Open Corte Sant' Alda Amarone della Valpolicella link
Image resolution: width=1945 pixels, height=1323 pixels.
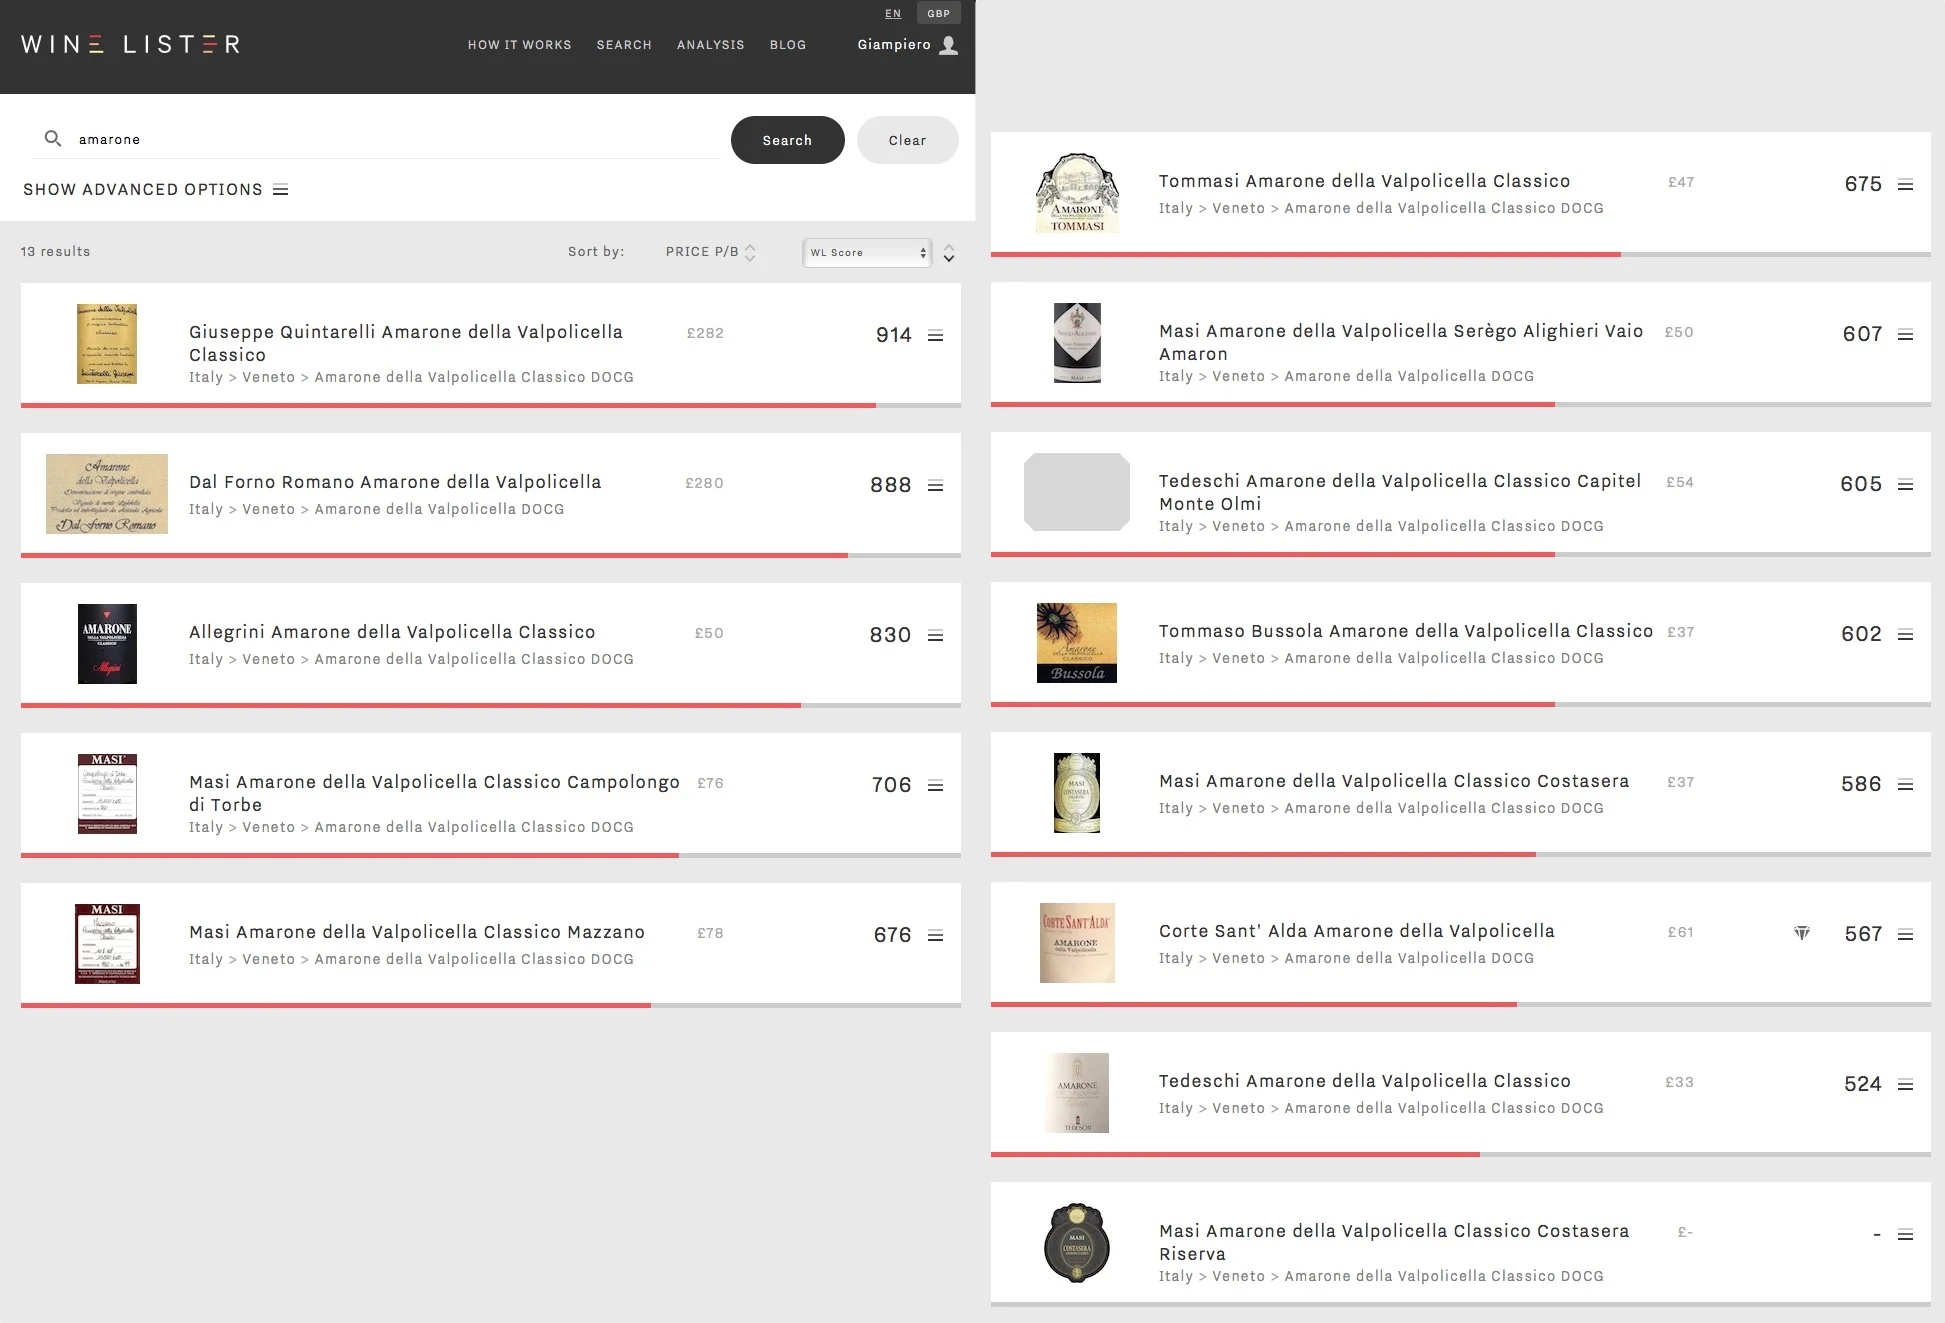(1357, 931)
